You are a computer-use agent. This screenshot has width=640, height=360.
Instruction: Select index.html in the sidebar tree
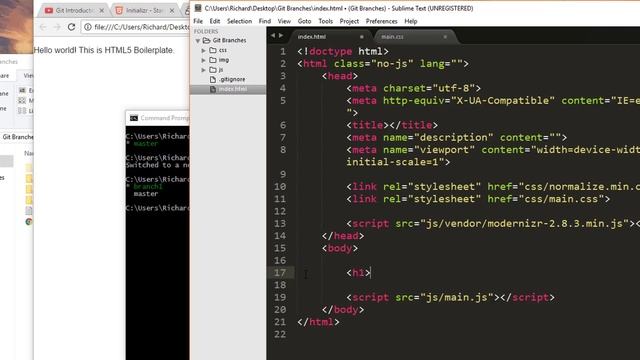coord(233,89)
